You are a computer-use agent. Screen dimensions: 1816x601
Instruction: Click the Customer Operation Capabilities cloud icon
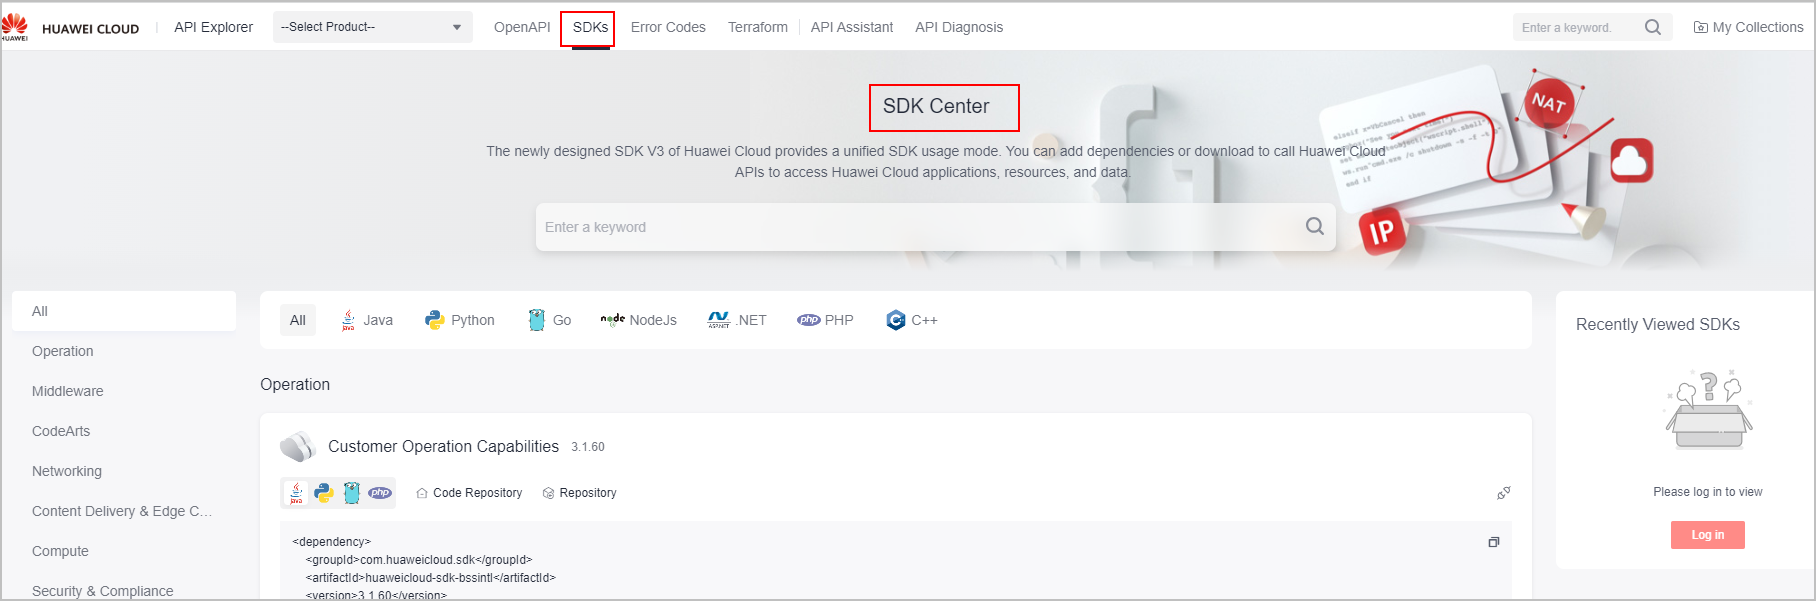(298, 447)
